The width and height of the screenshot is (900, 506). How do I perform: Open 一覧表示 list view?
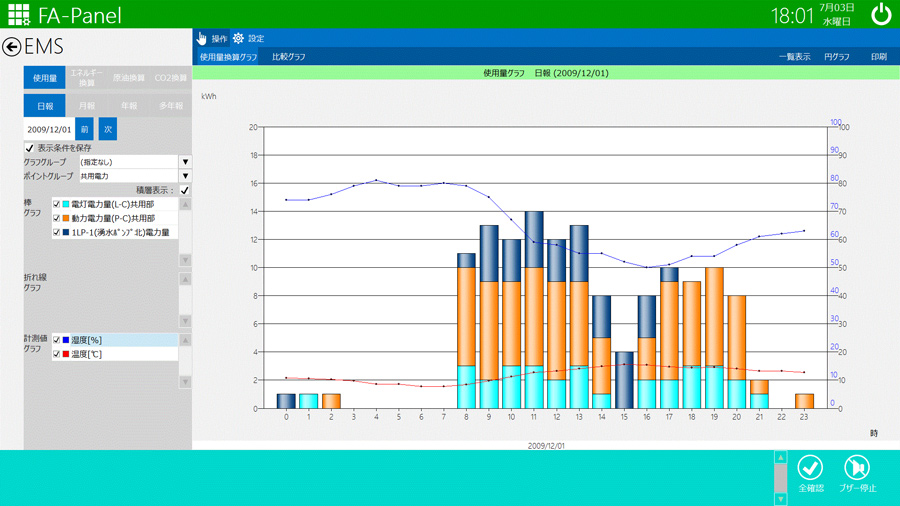tap(794, 57)
